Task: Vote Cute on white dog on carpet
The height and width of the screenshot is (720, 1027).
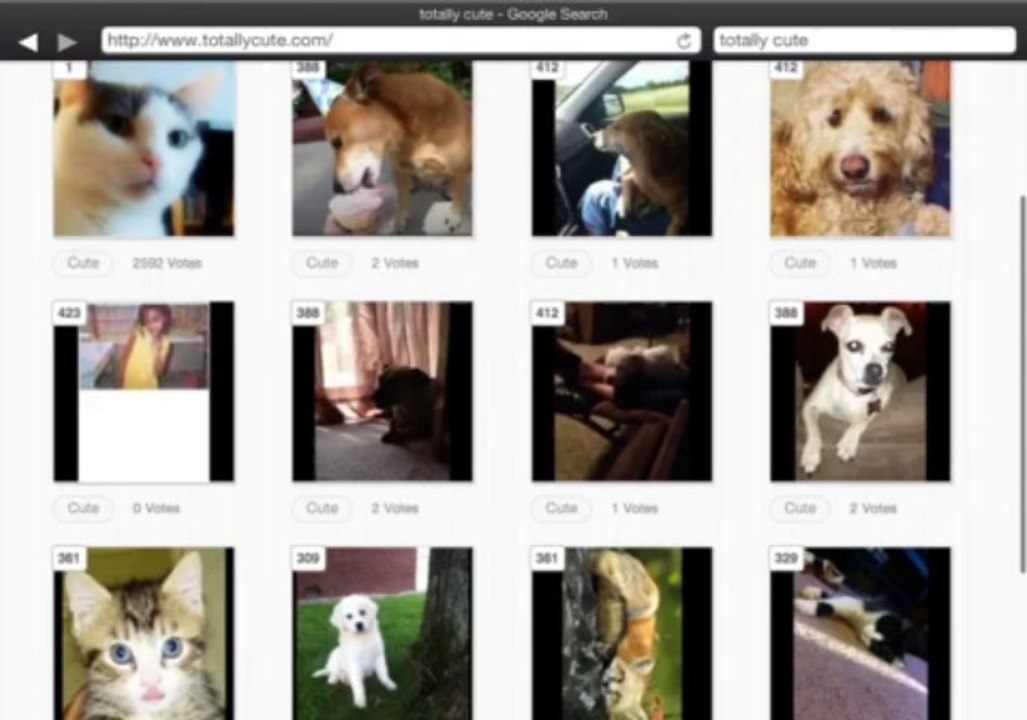Action: point(800,508)
